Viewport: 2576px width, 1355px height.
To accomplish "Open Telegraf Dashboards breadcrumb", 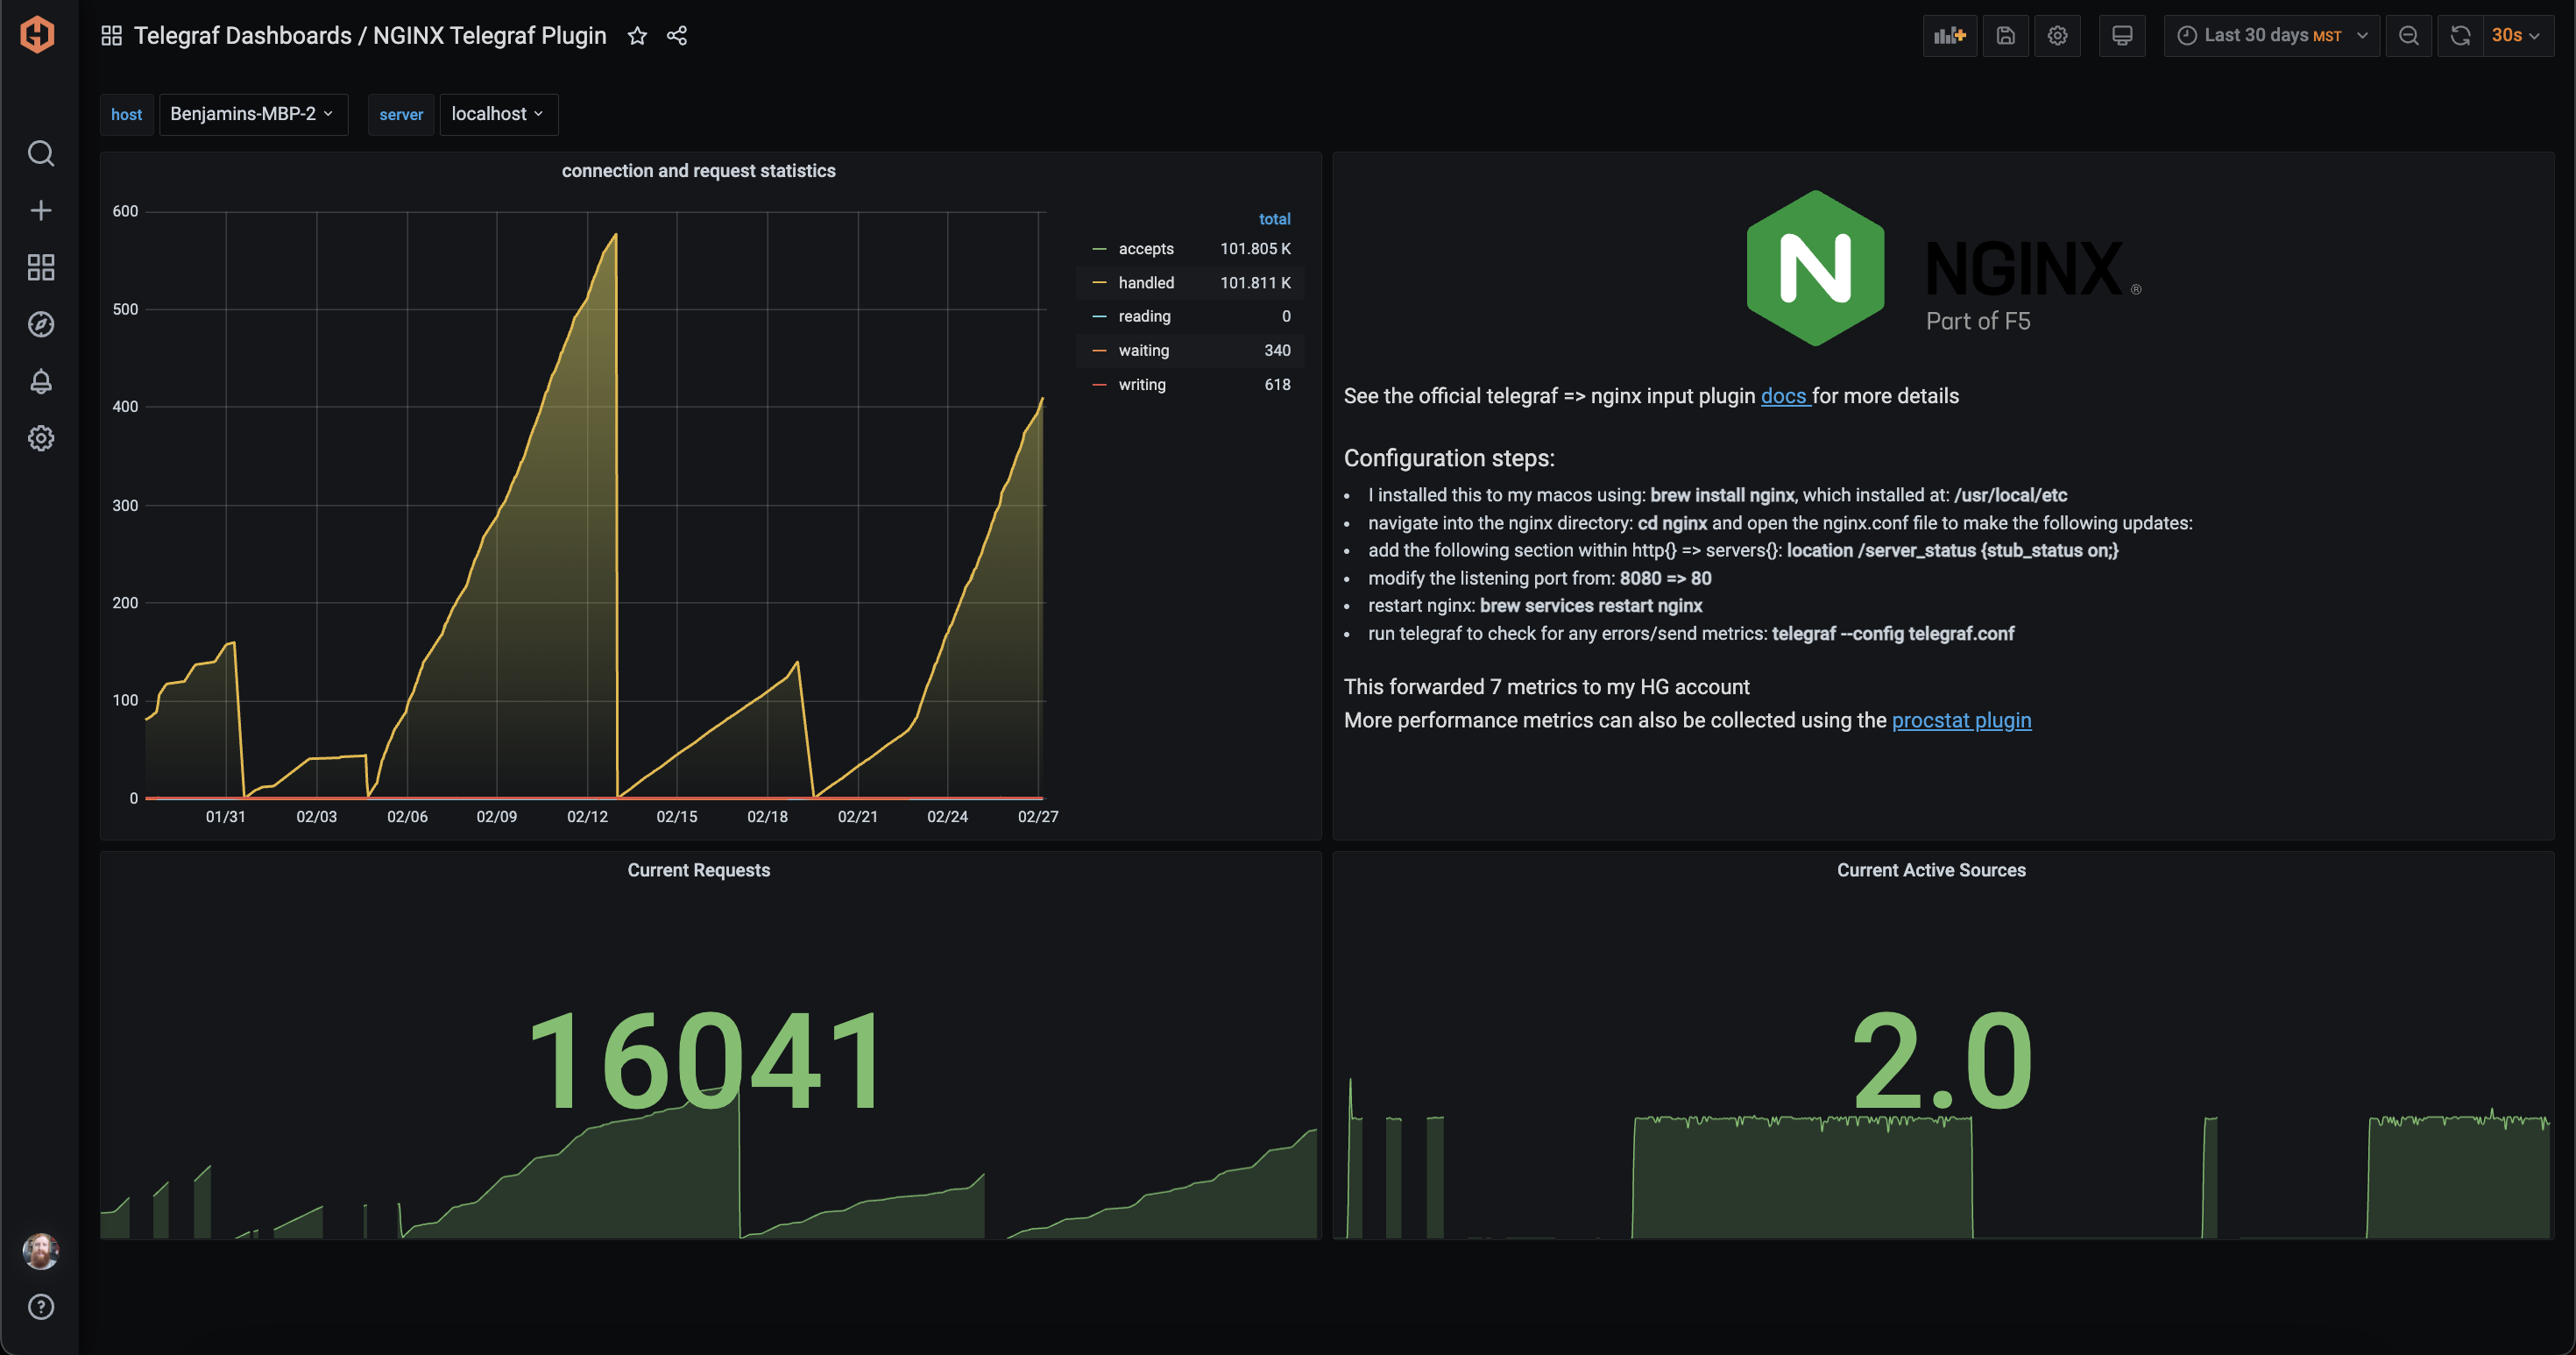I will [247, 34].
